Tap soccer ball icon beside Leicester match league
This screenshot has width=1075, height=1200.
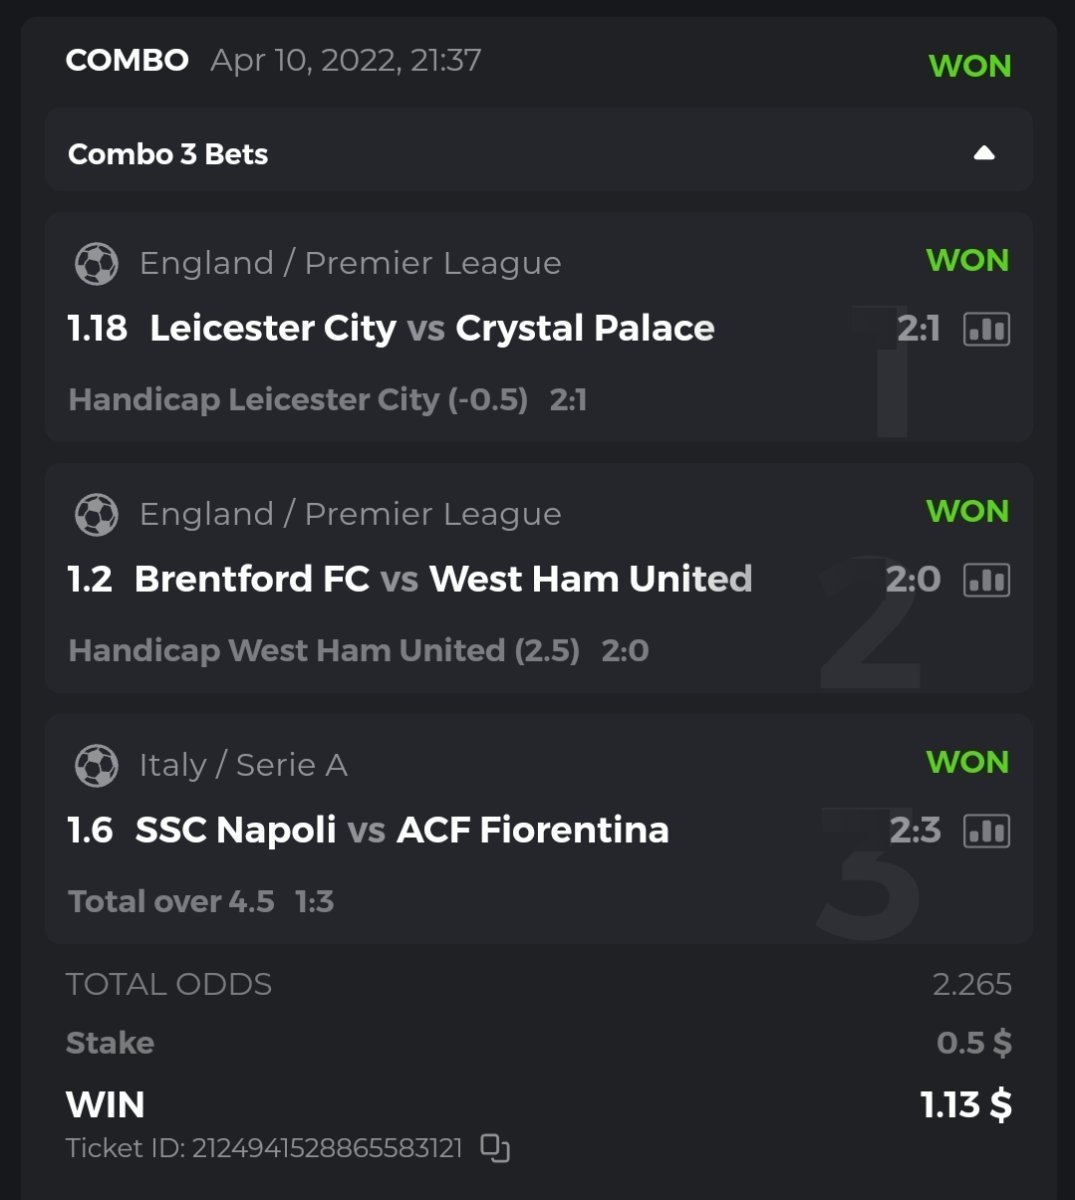click(x=96, y=264)
